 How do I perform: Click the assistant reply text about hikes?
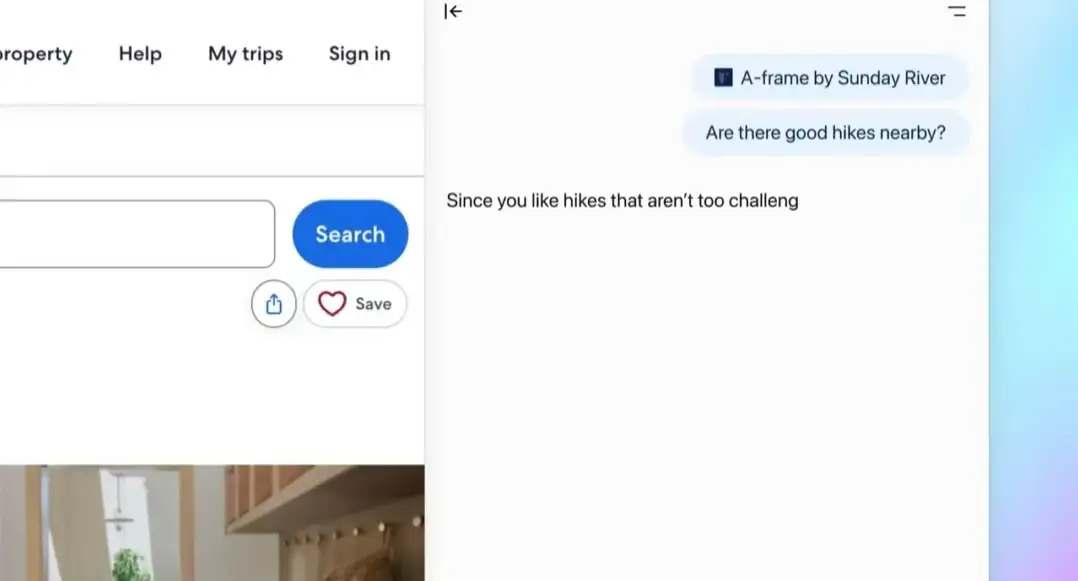(x=622, y=201)
